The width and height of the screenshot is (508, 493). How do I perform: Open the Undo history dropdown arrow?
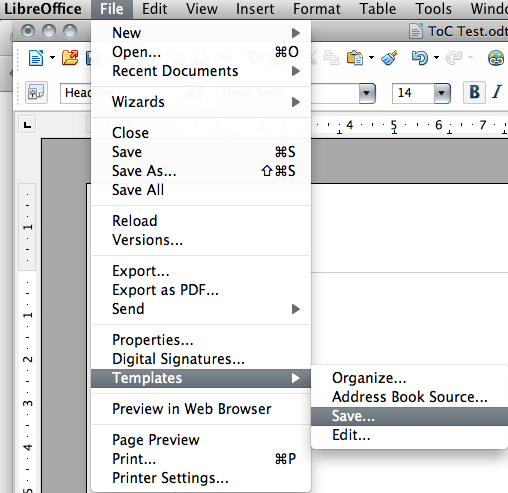tap(436, 58)
